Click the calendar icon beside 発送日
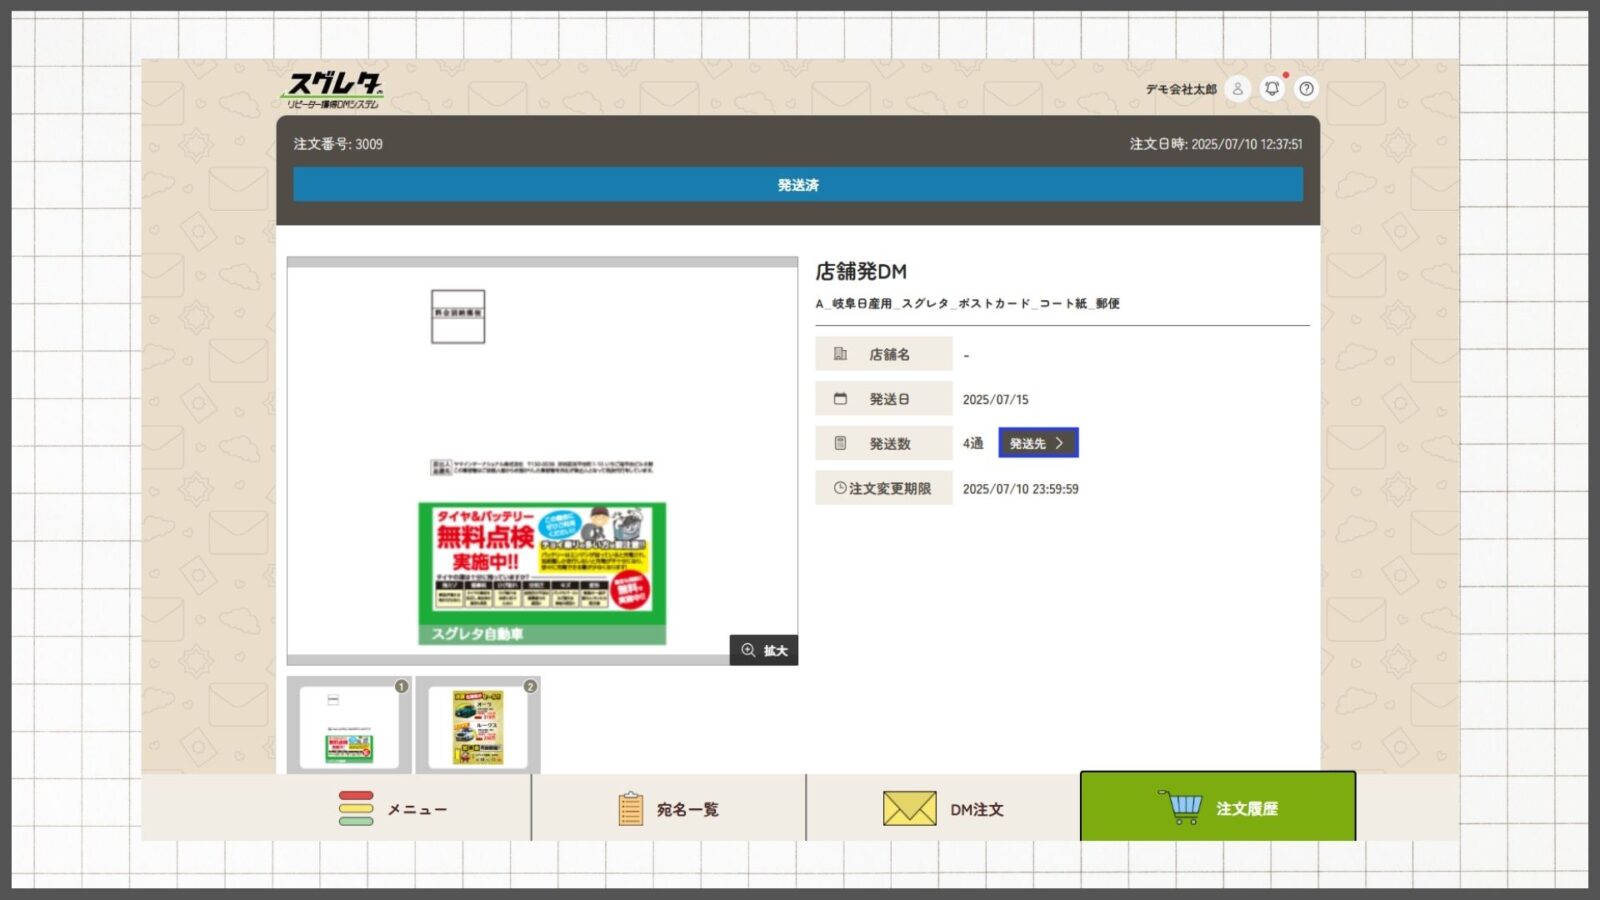Image resolution: width=1600 pixels, height=900 pixels. tap(840, 399)
